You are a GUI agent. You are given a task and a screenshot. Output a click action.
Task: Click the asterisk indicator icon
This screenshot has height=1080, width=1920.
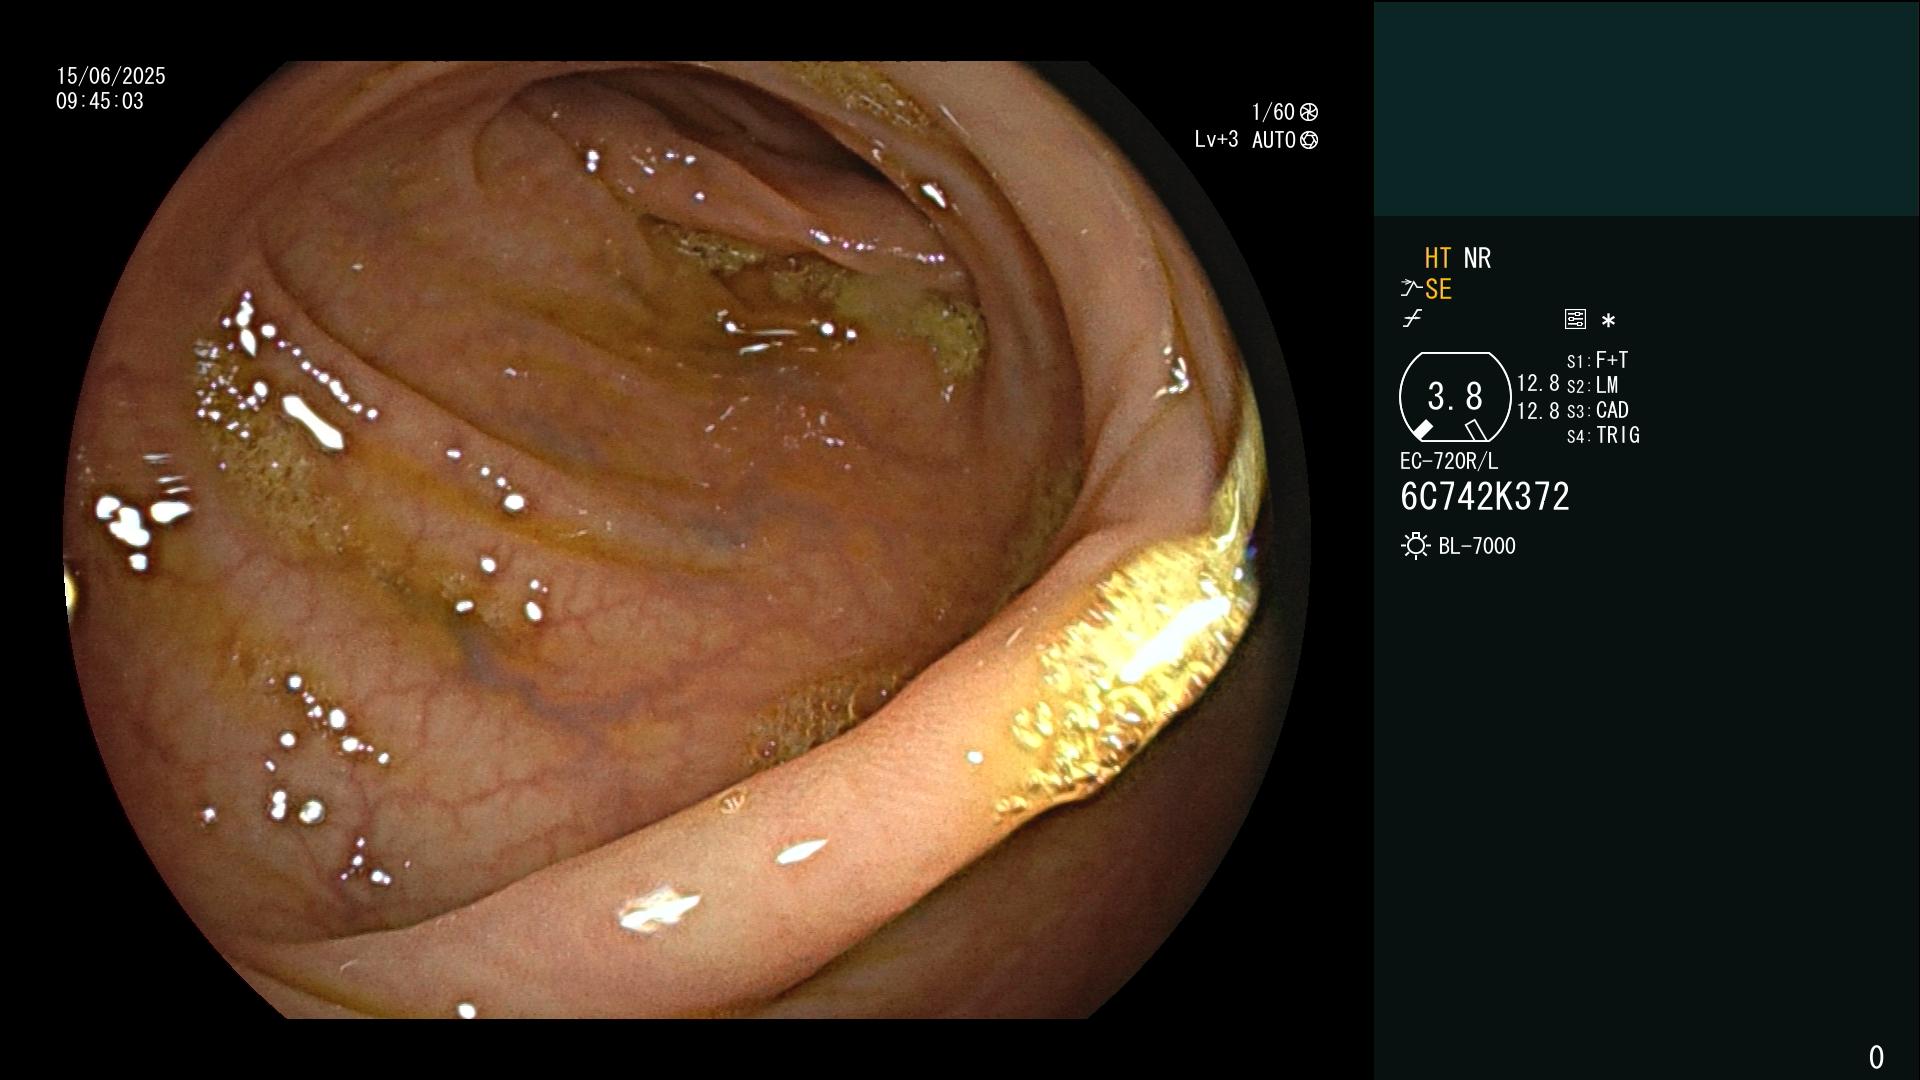click(x=1608, y=321)
